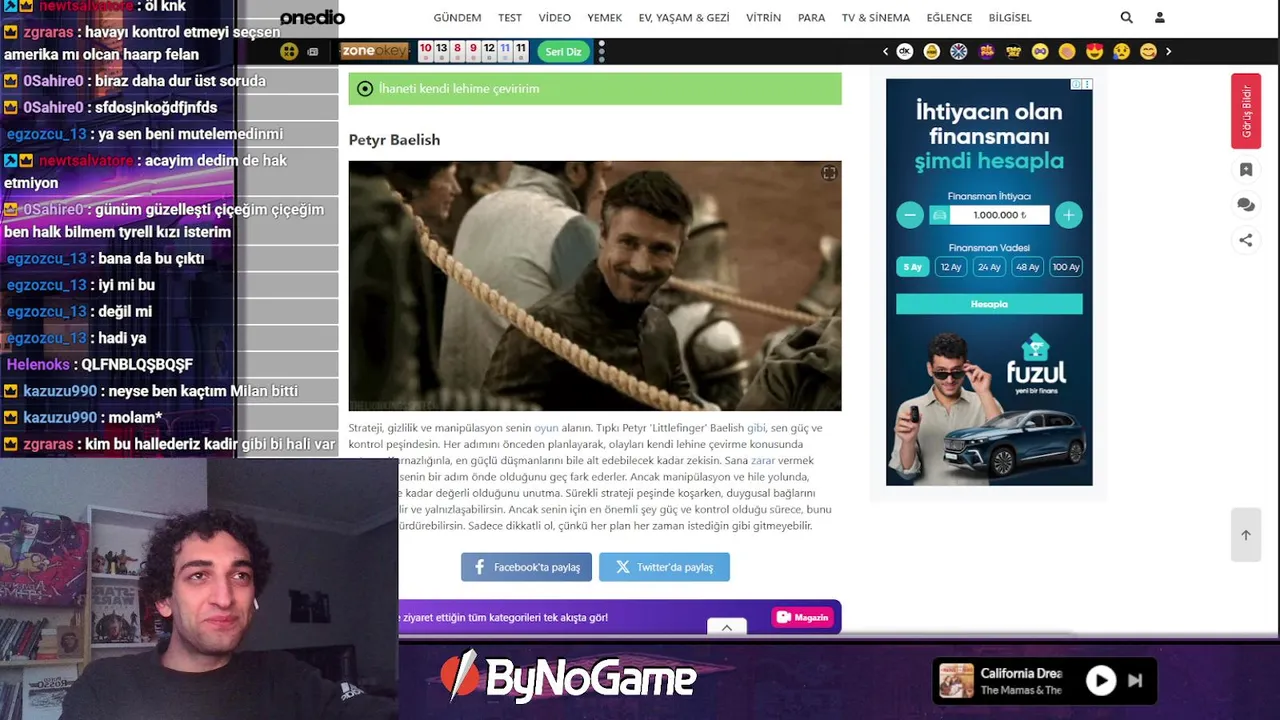
Task: Follow the 'gibi' link in paragraph
Action: coord(756,428)
